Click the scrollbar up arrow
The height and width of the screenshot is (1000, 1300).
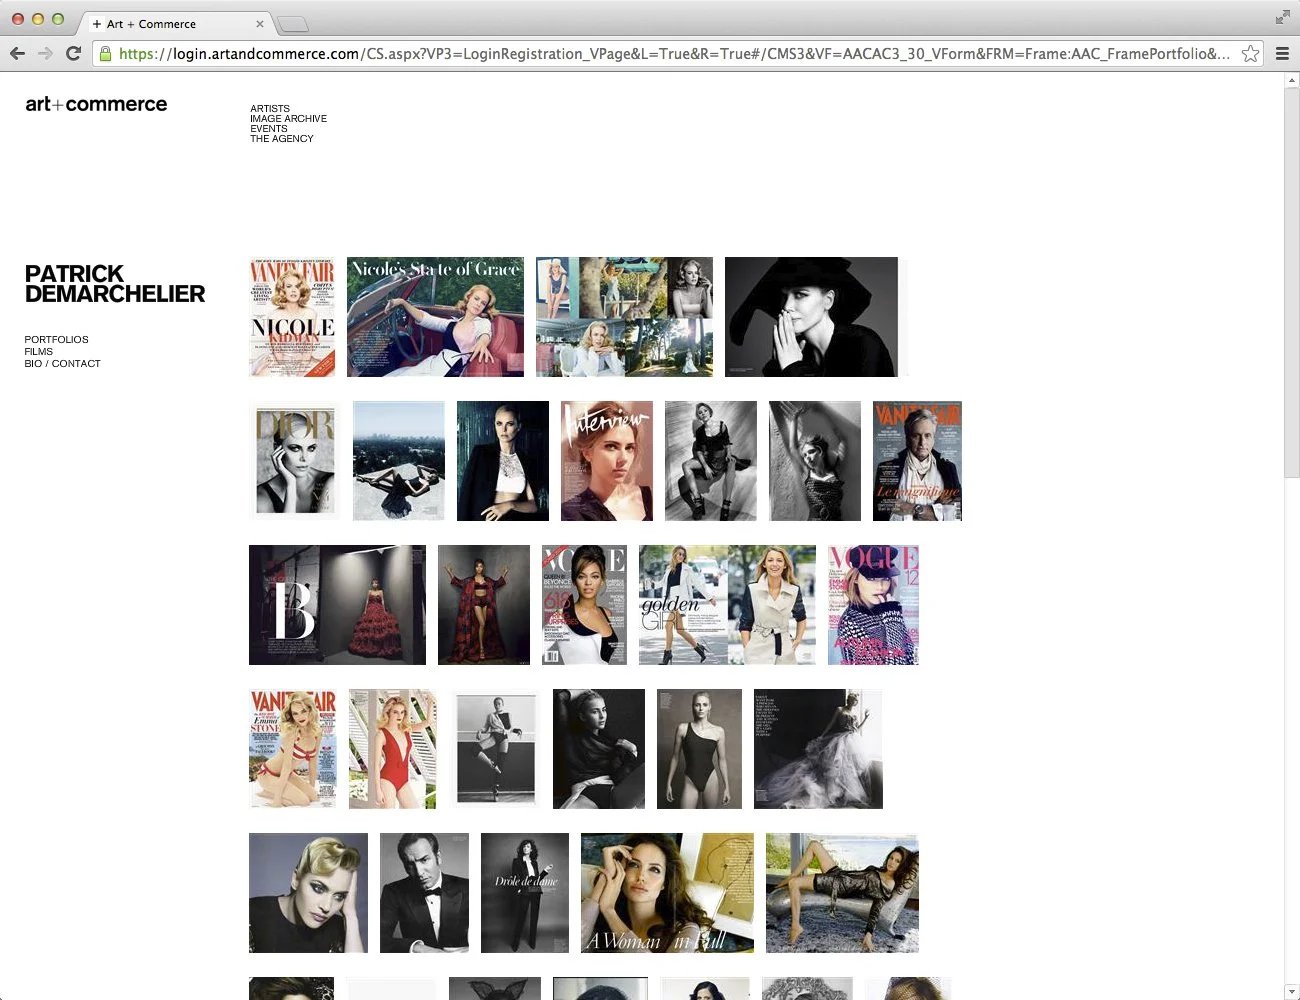coord(1292,80)
